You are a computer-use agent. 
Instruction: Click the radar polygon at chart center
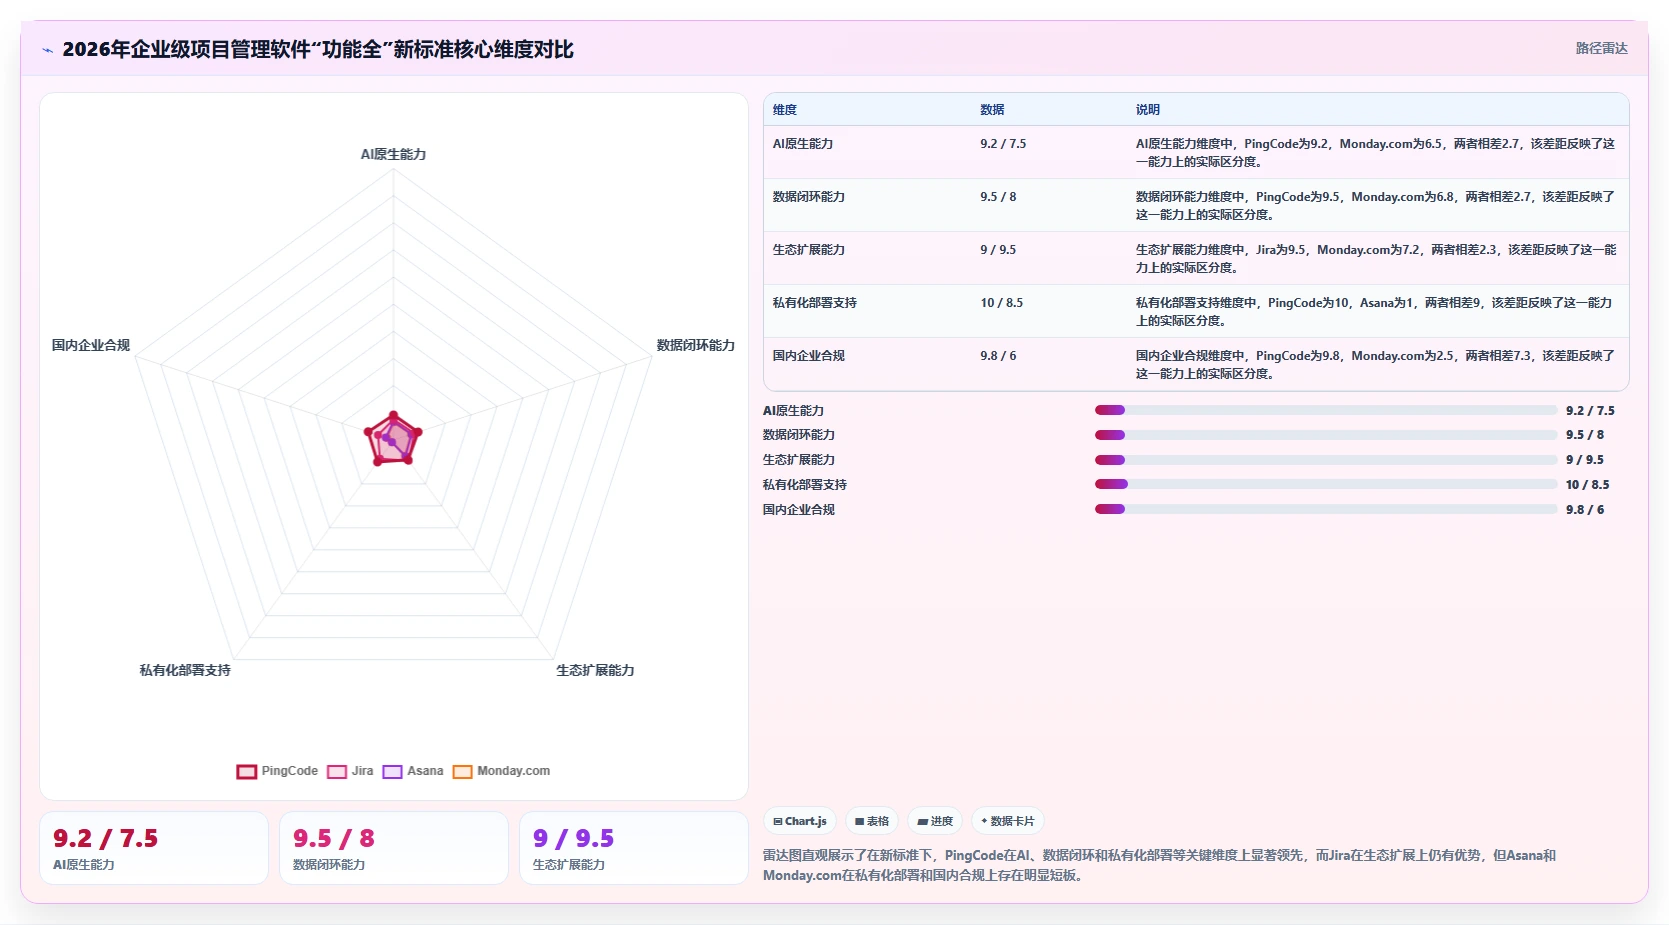pos(393,440)
